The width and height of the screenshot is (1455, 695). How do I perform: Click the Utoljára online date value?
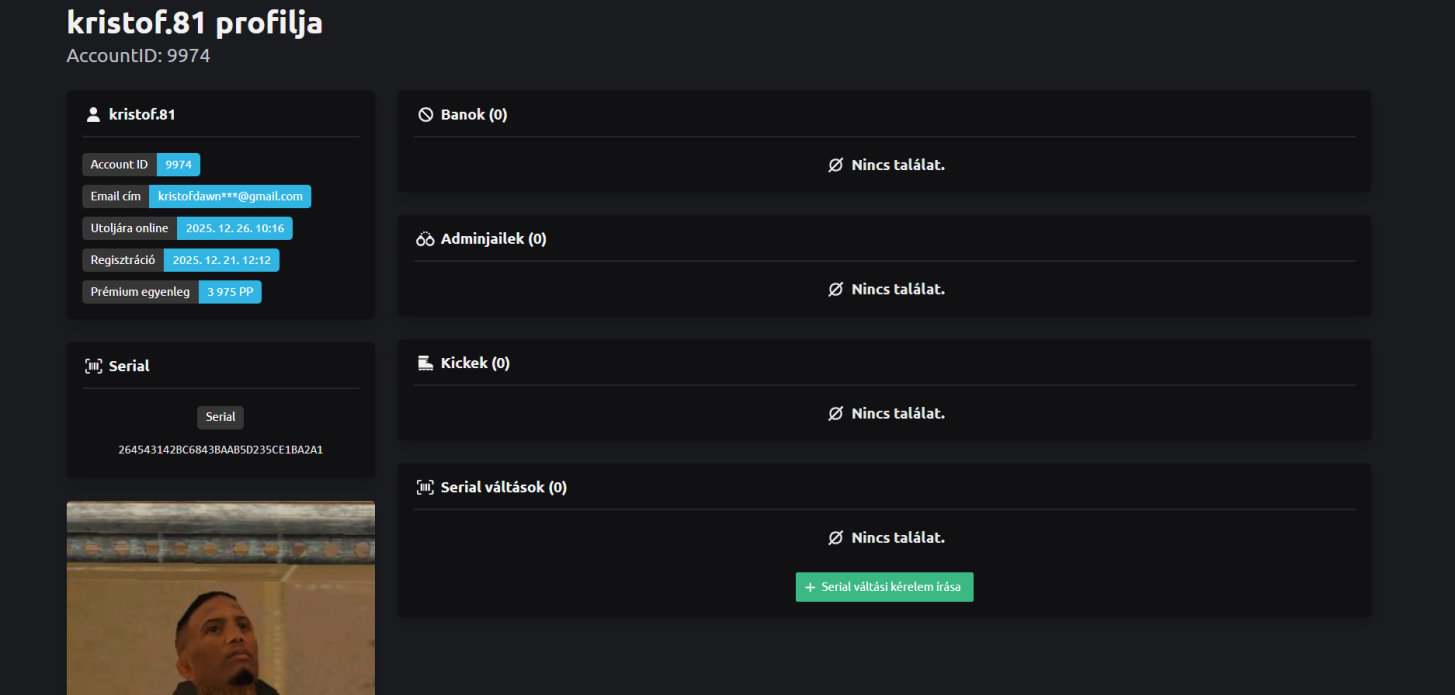coord(234,228)
